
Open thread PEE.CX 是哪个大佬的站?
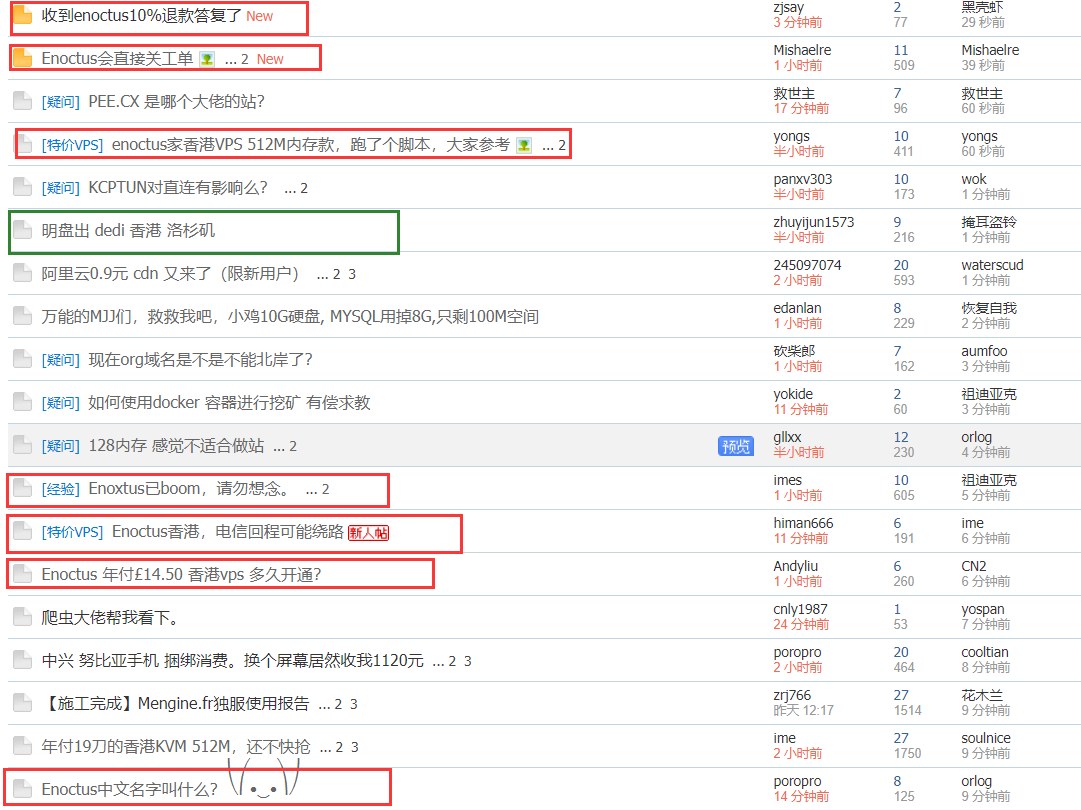tap(176, 101)
